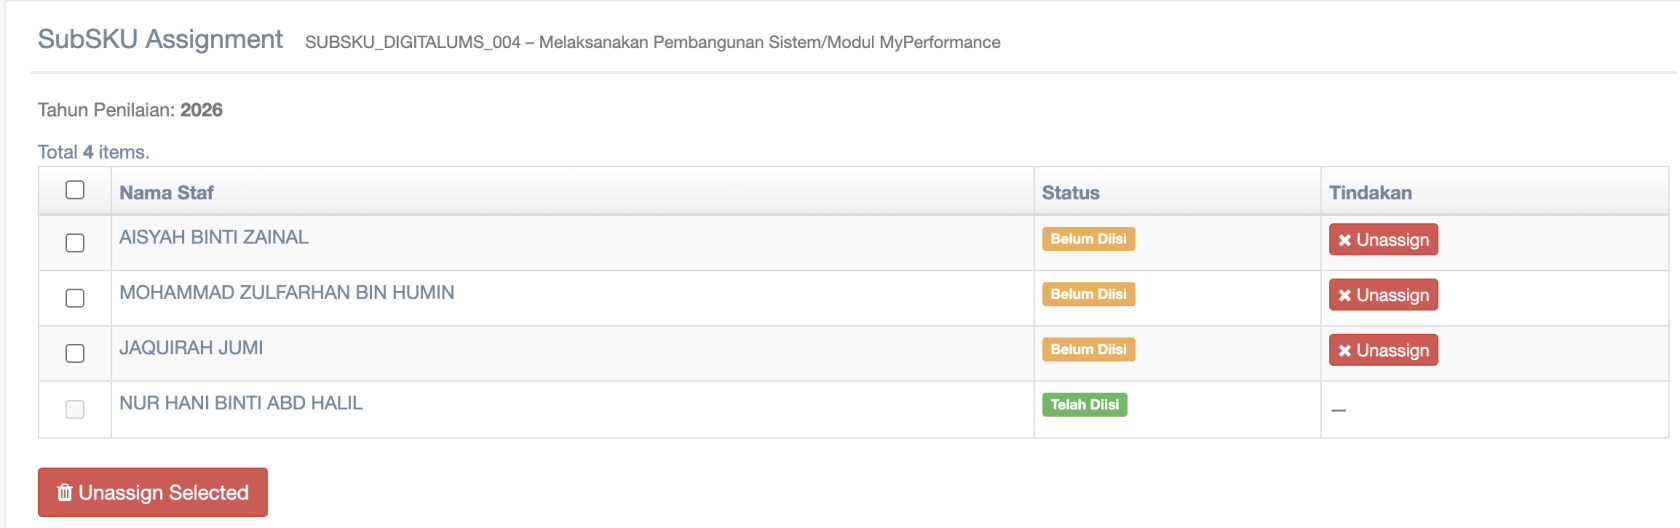Click the Tindakan column header
The width and height of the screenshot is (1680, 528).
pos(1370,193)
